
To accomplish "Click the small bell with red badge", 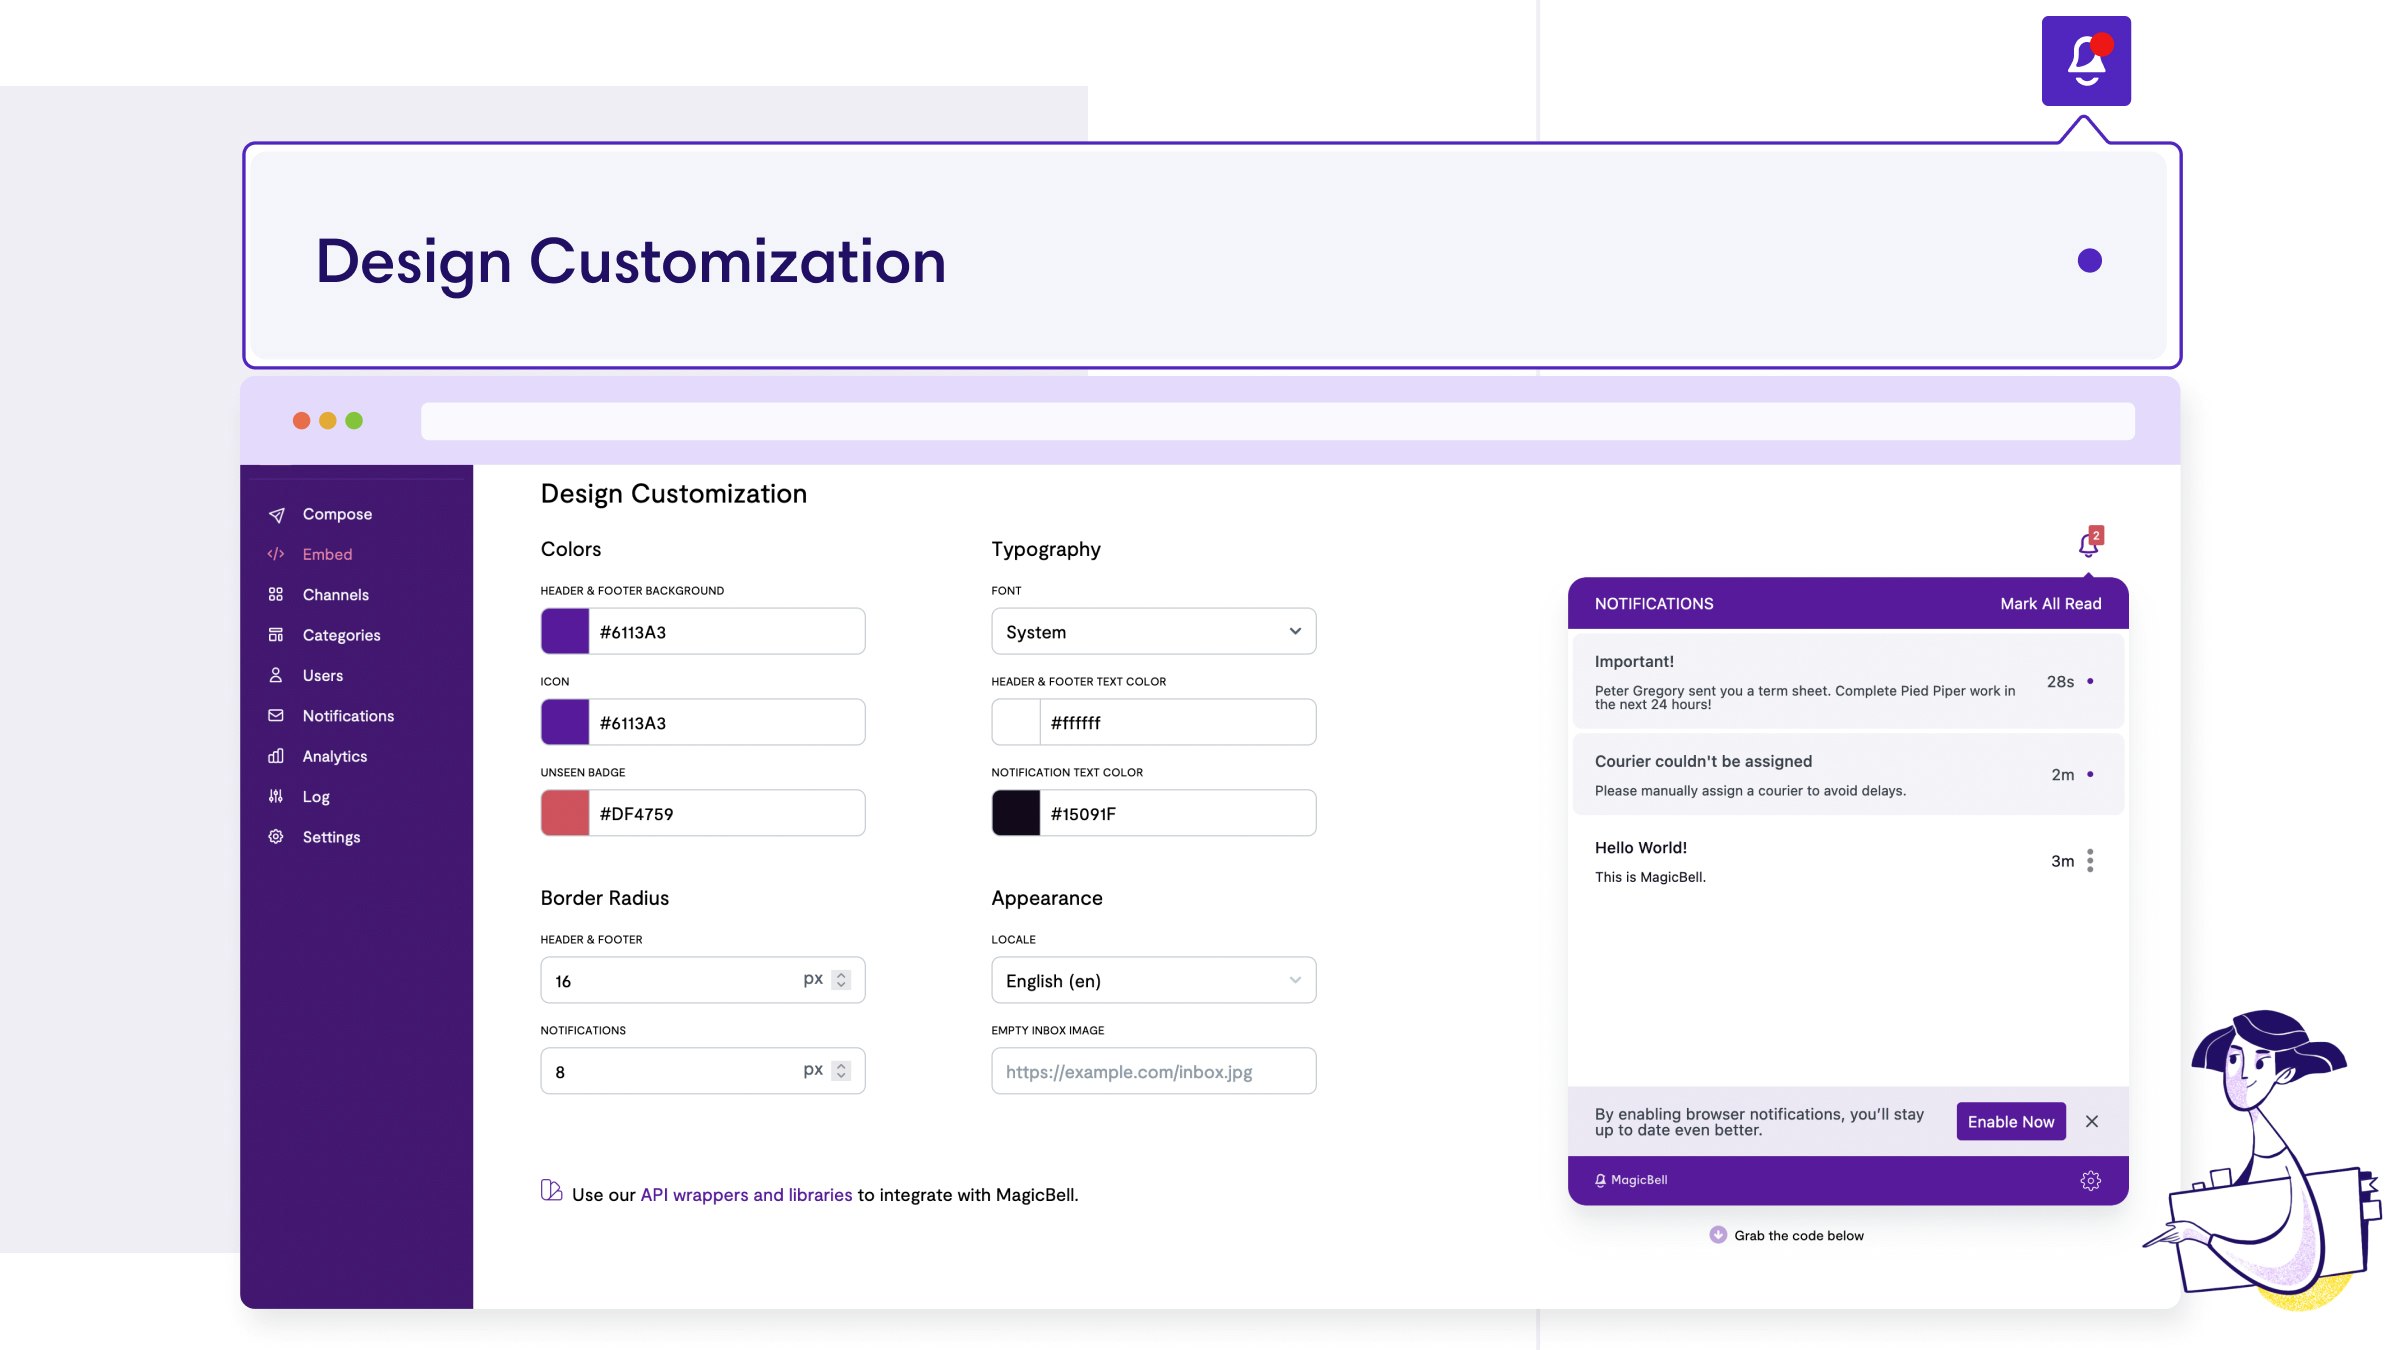I will coord(2088,543).
